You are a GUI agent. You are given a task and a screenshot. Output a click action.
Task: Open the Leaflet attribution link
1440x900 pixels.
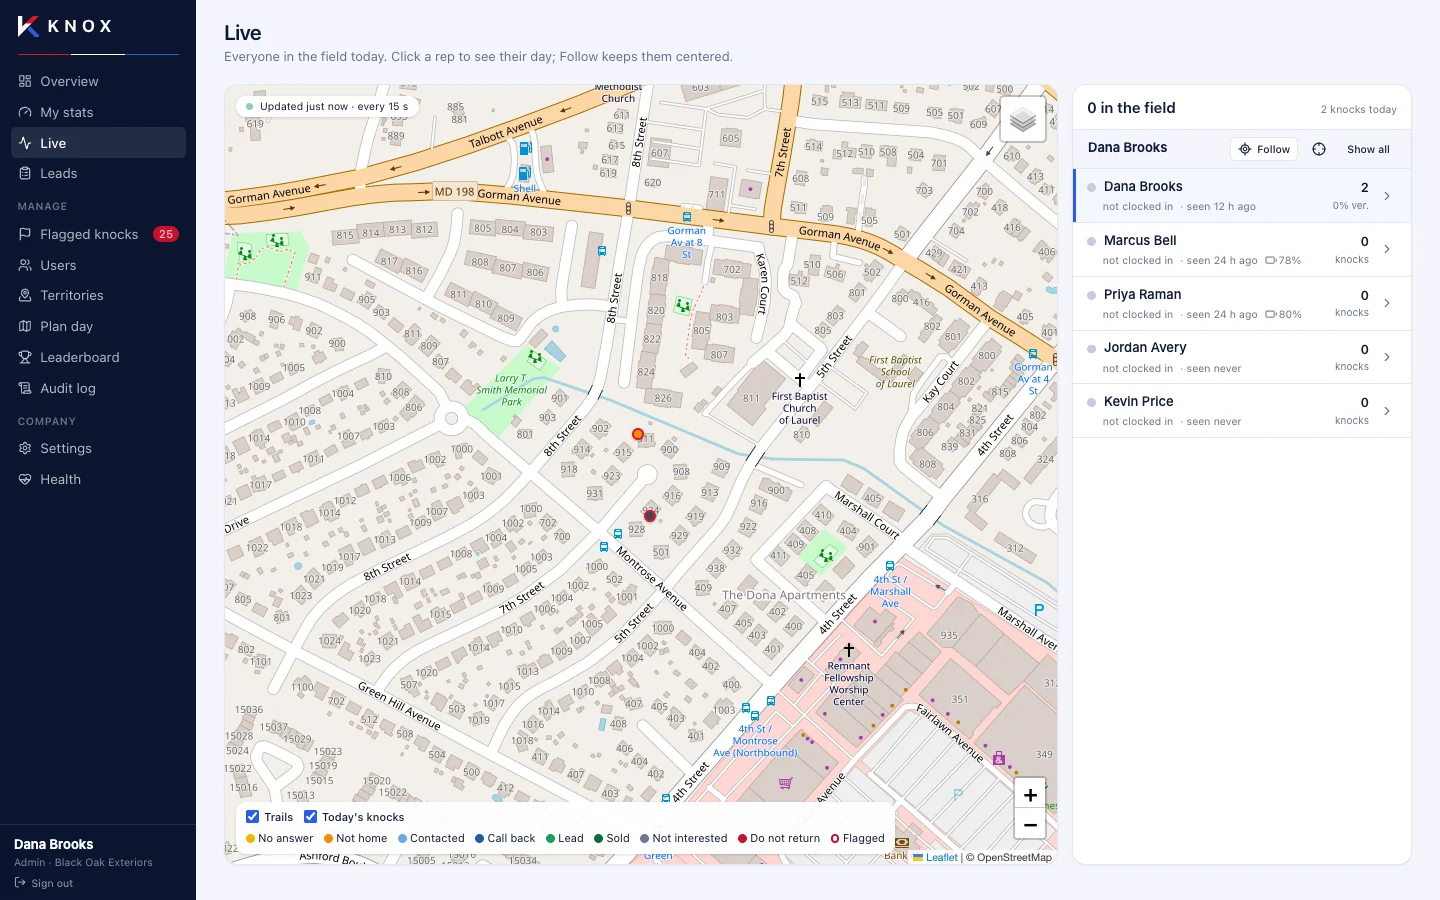coord(936,857)
